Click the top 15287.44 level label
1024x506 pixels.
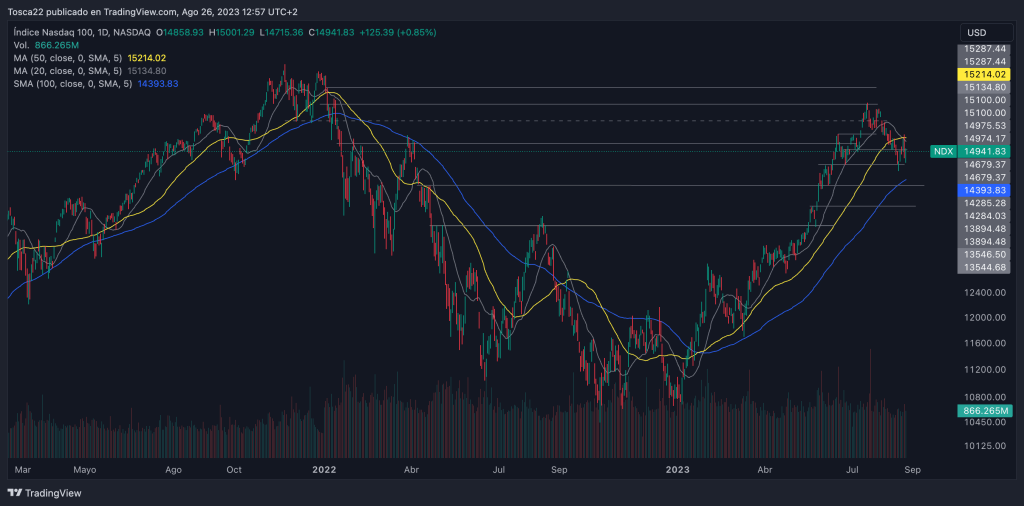coord(986,48)
